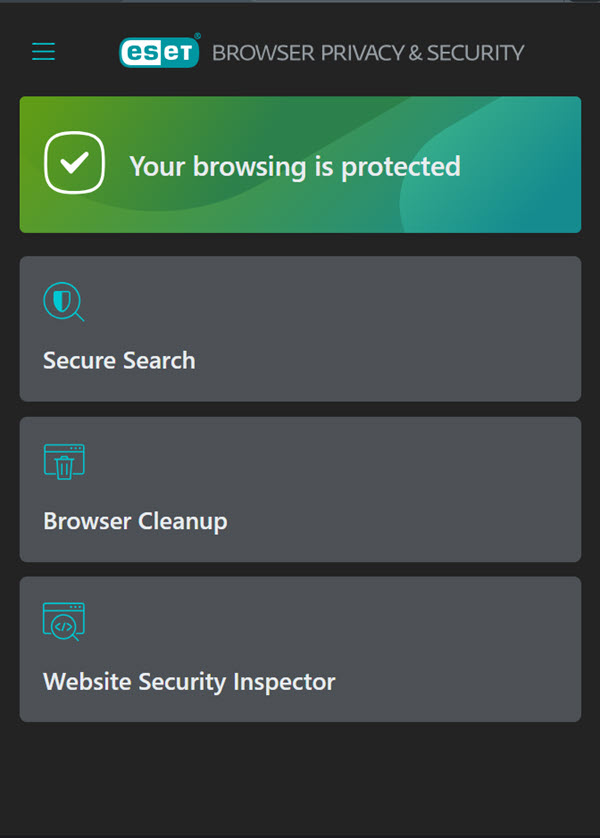Click the ESET logo in header
This screenshot has height=838, width=600.
[x=159, y=52]
